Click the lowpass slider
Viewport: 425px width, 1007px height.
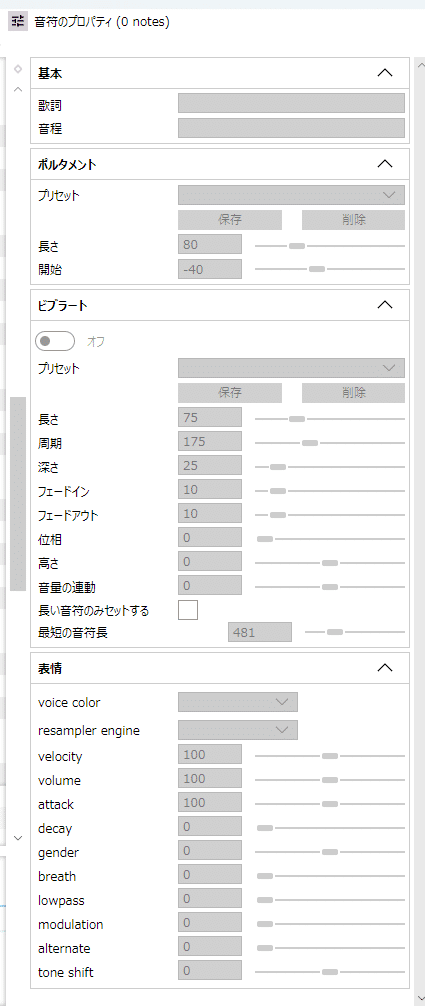(330, 900)
